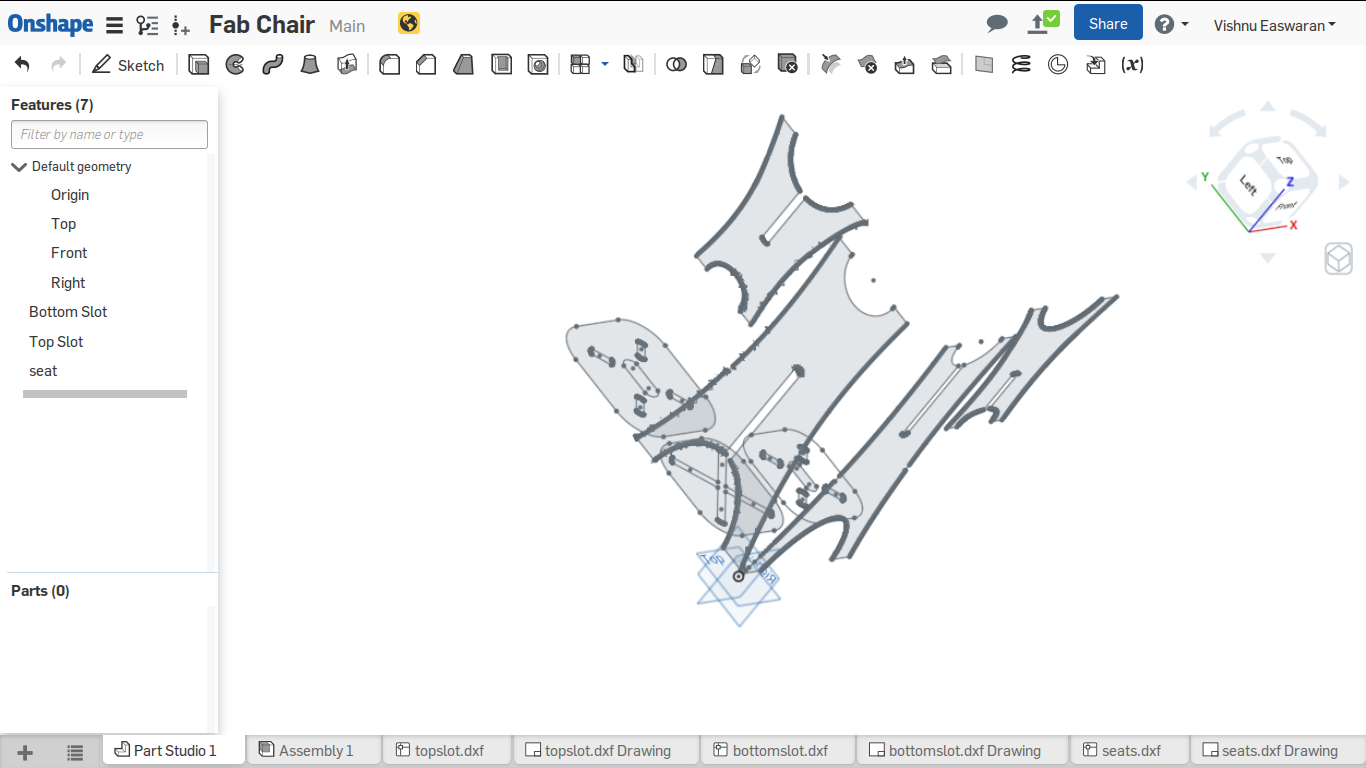Click the Fab Chair document title
The width and height of the screenshot is (1366, 768).
click(262, 25)
